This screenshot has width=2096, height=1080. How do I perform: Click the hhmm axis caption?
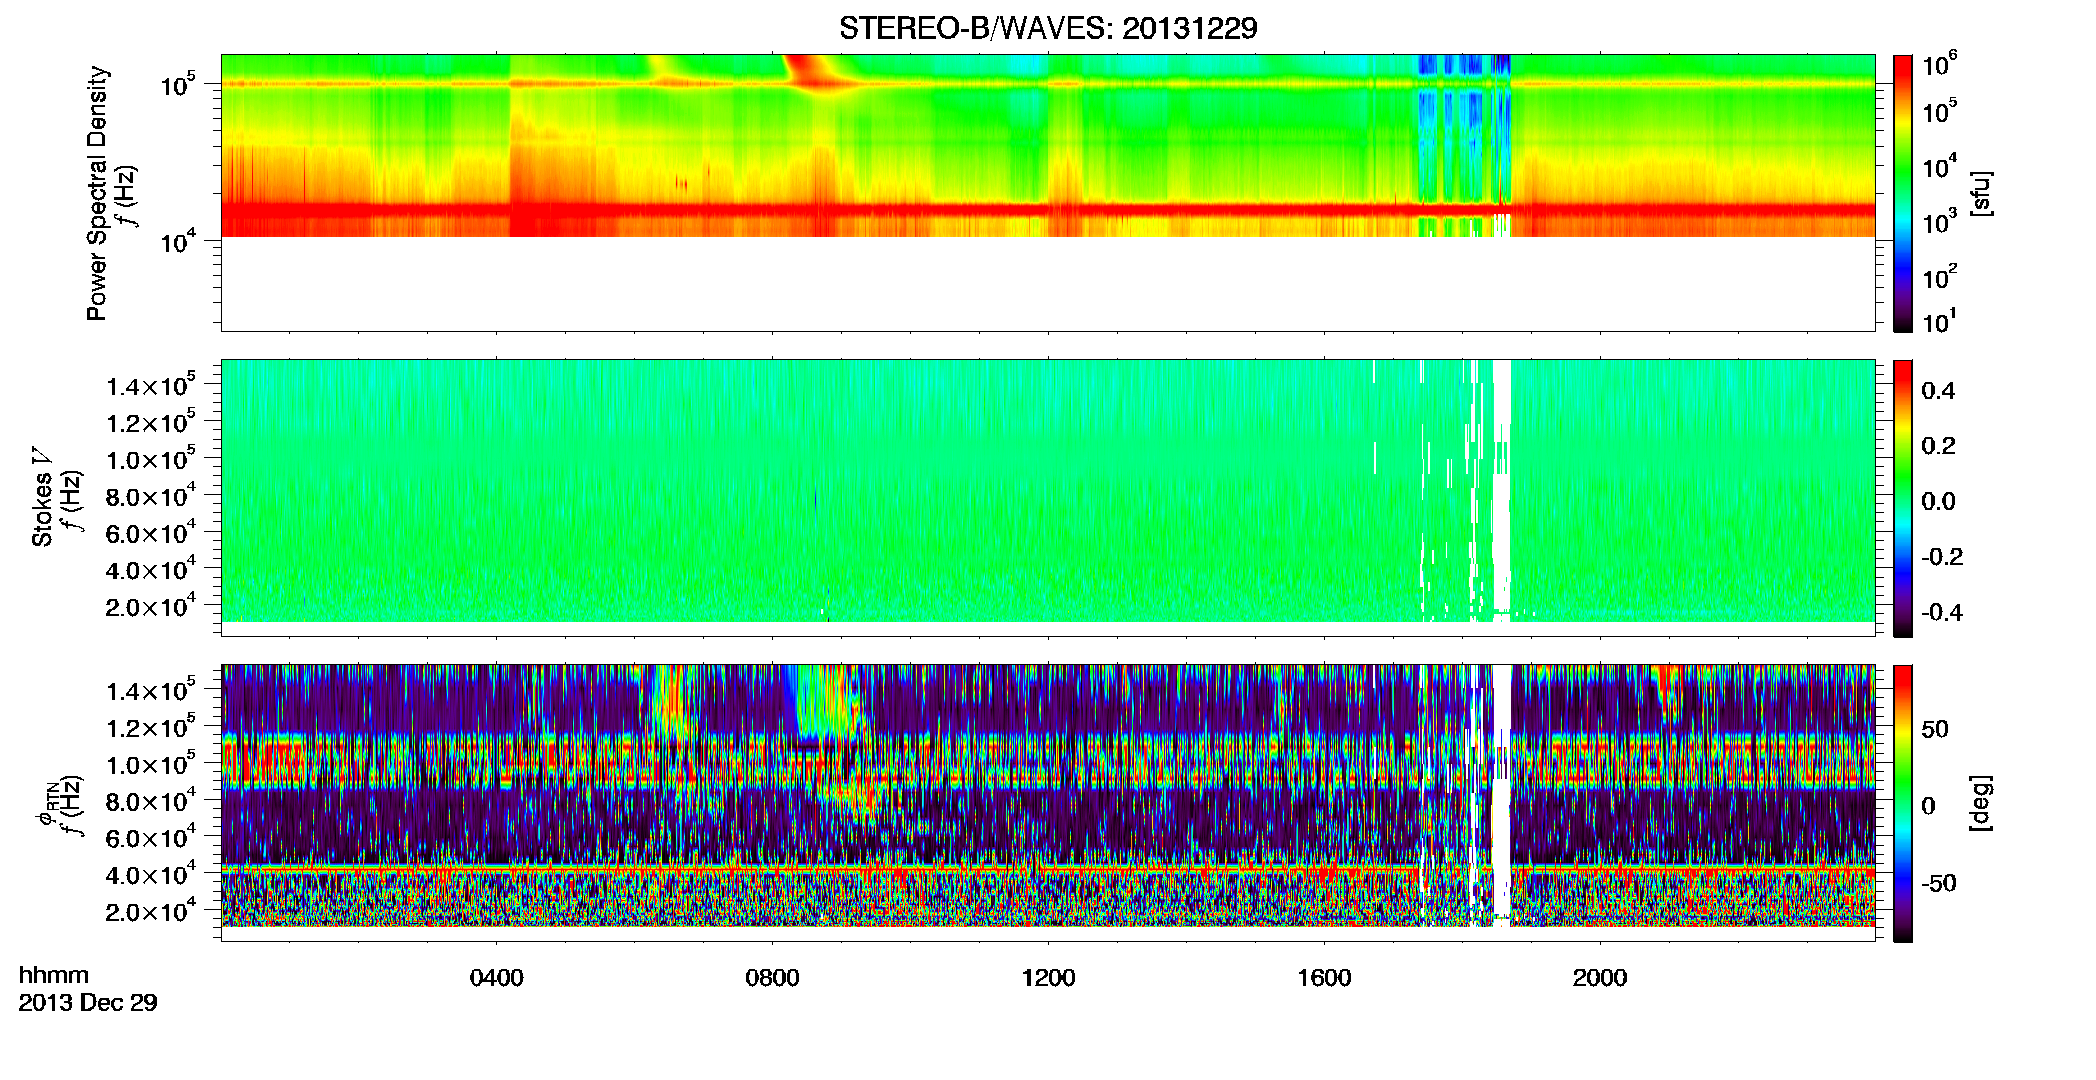54,975
